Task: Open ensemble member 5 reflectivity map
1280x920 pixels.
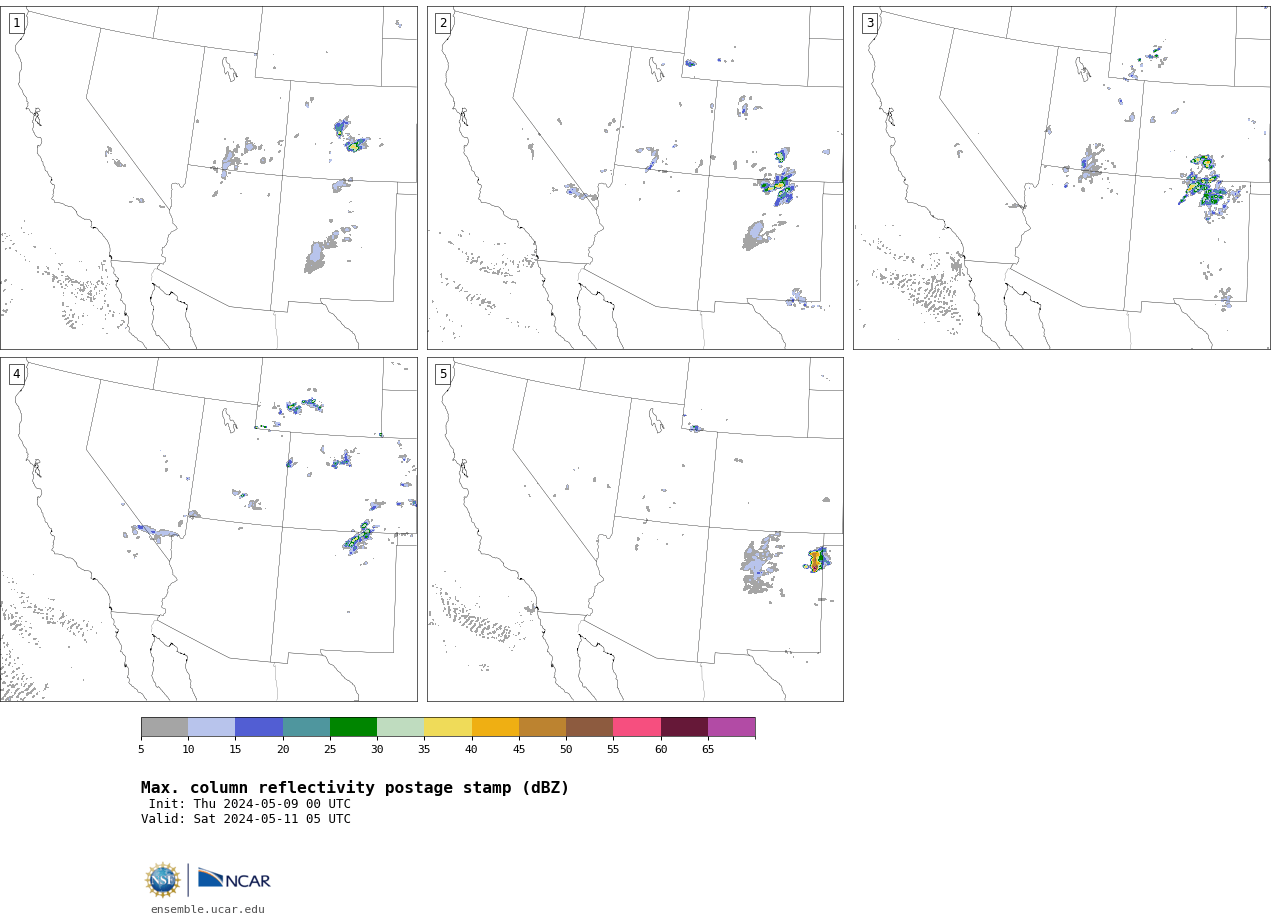Action: click(x=635, y=530)
